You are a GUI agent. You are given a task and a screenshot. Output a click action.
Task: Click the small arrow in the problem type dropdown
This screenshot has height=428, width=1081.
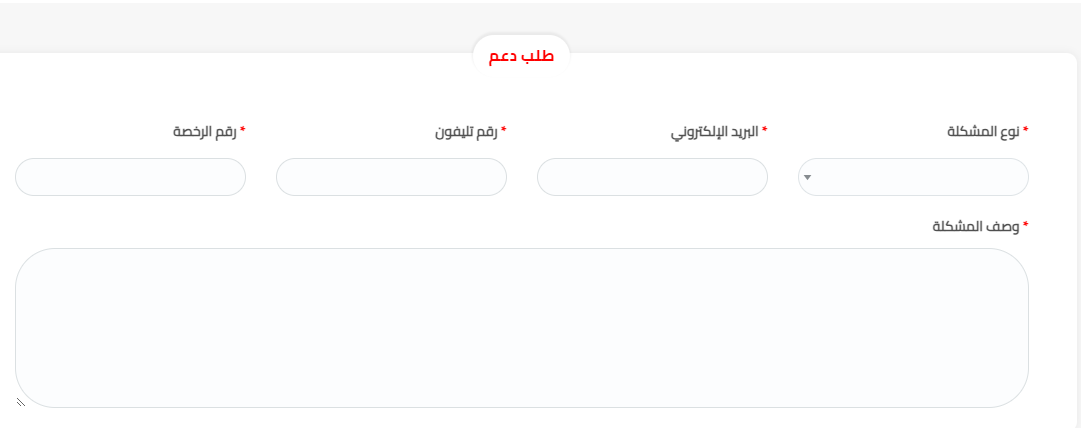pos(808,178)
